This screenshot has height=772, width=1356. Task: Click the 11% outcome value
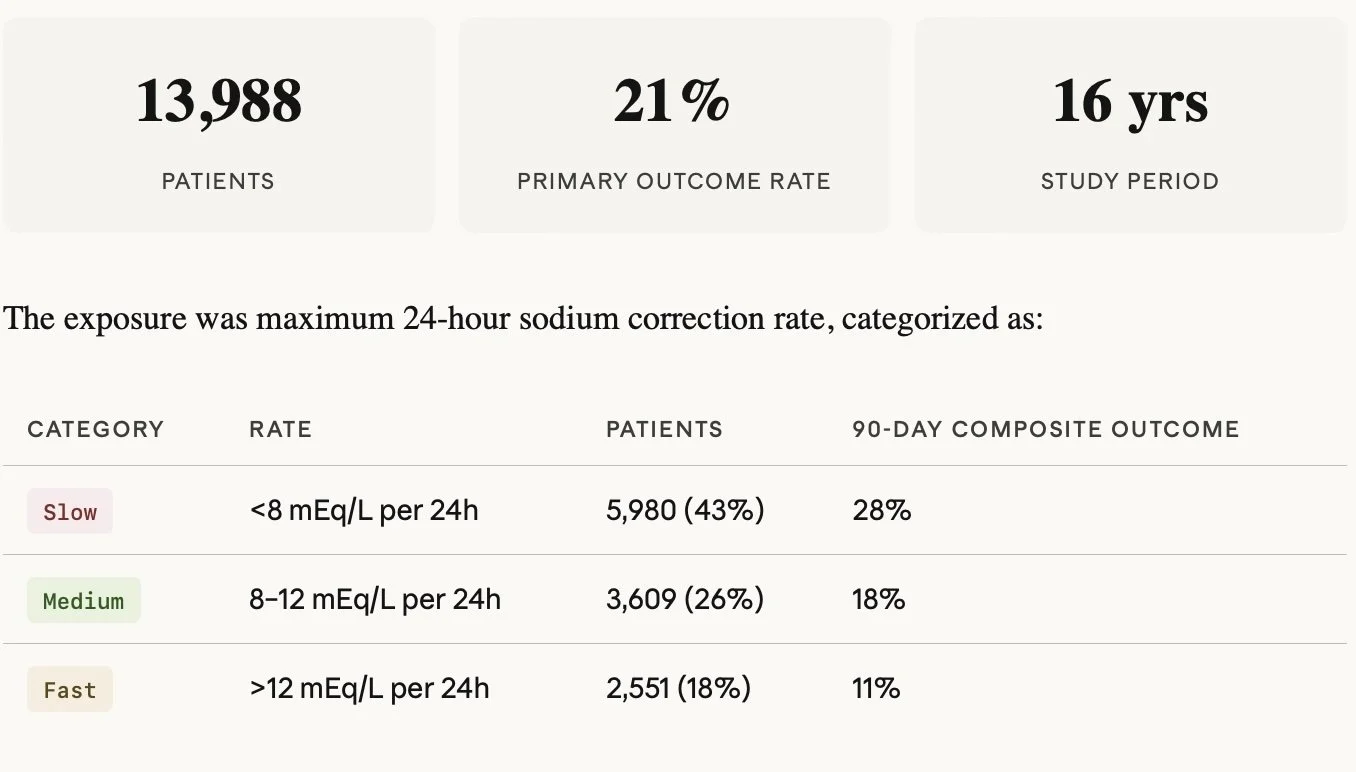pyautogui.click(x=876, y=689)
